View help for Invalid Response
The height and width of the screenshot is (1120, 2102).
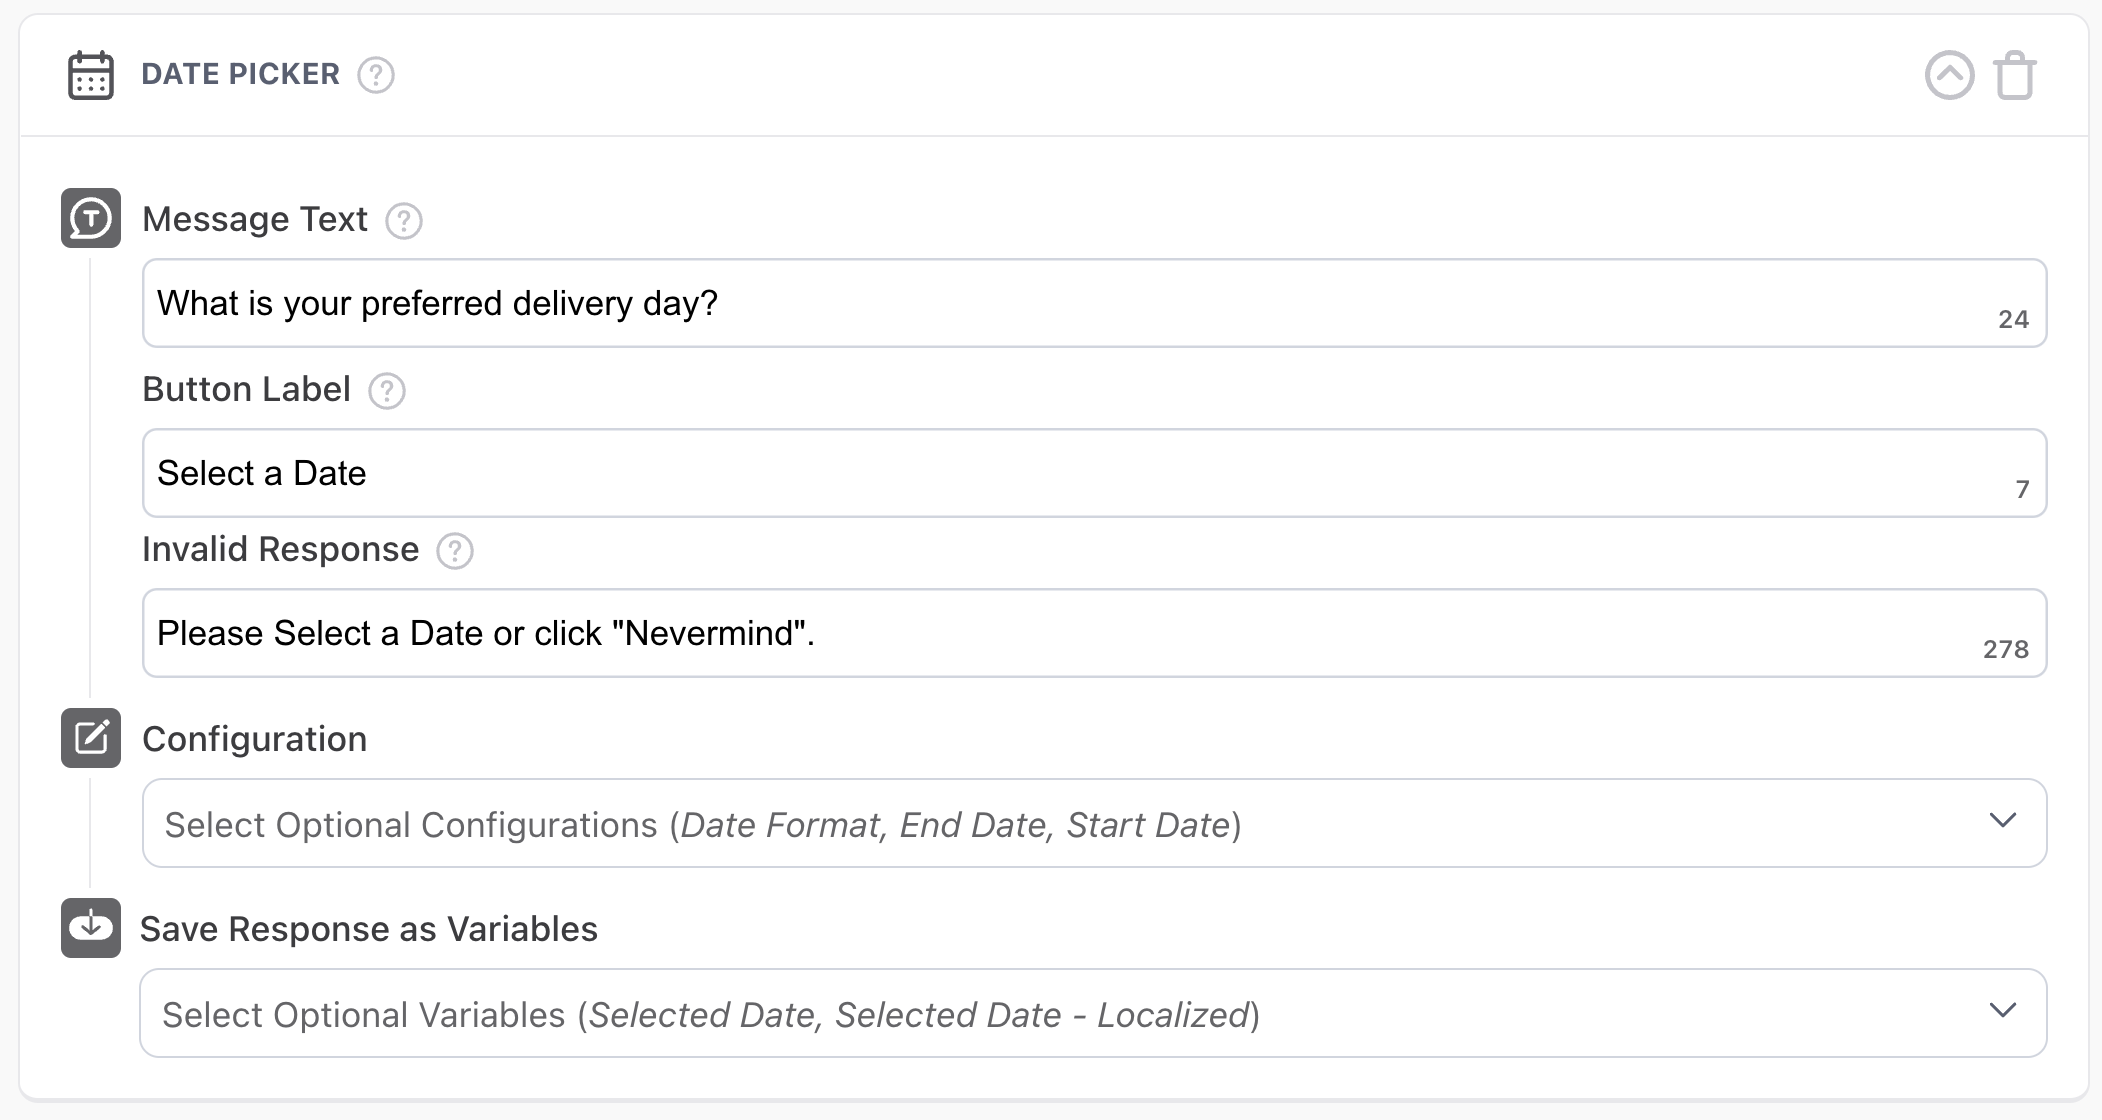[x=455, y=550]
